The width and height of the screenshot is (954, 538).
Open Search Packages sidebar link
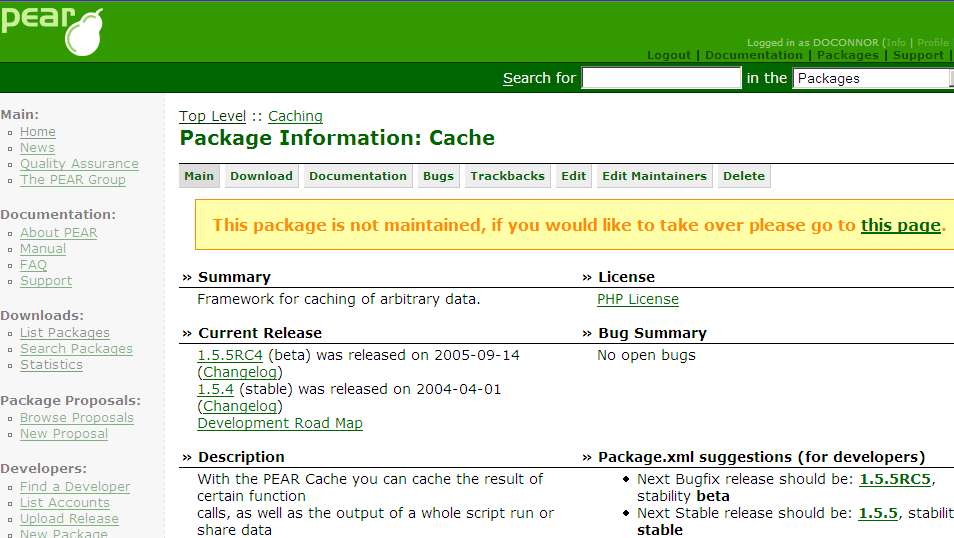coord(77,349)
